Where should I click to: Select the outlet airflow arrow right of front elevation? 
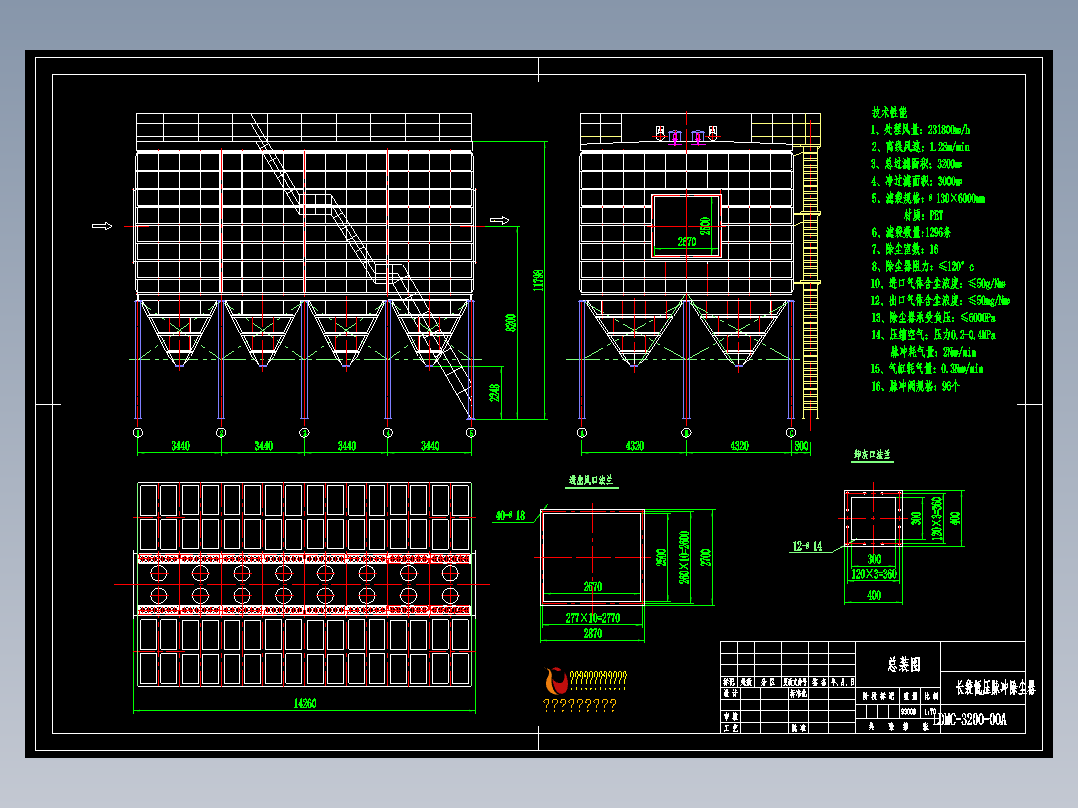pyautogui.click(x=499, y=220)
